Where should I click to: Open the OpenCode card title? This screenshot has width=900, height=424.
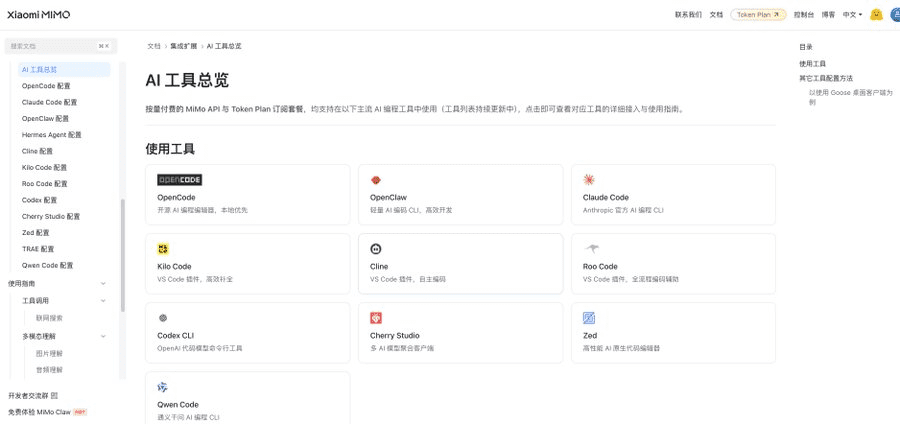pyautogui.click(x=176, y=197)
